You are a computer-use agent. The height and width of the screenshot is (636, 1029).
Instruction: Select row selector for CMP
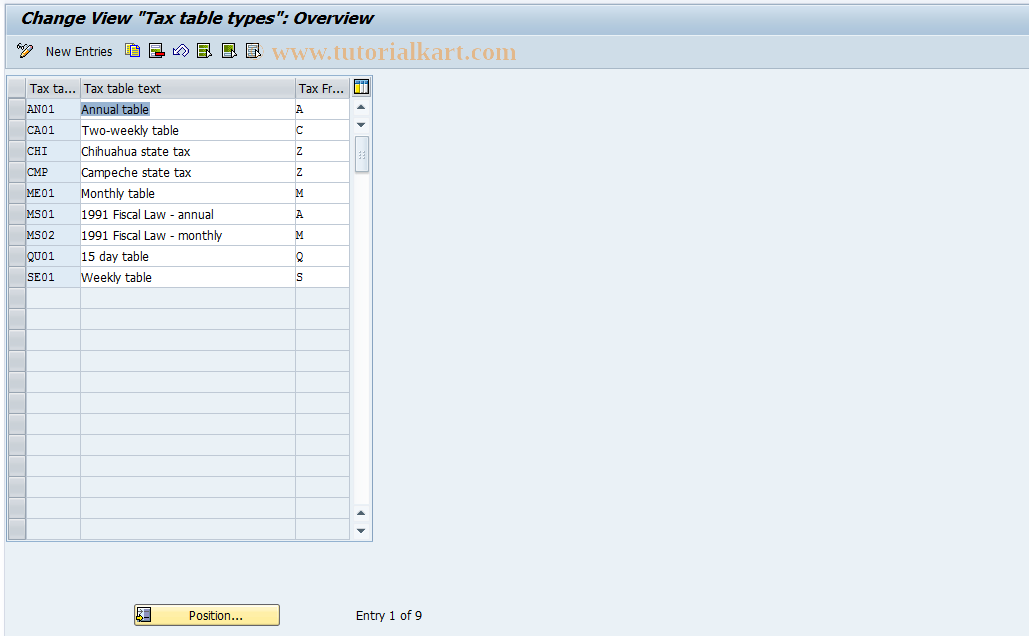[x=17, y=172]
